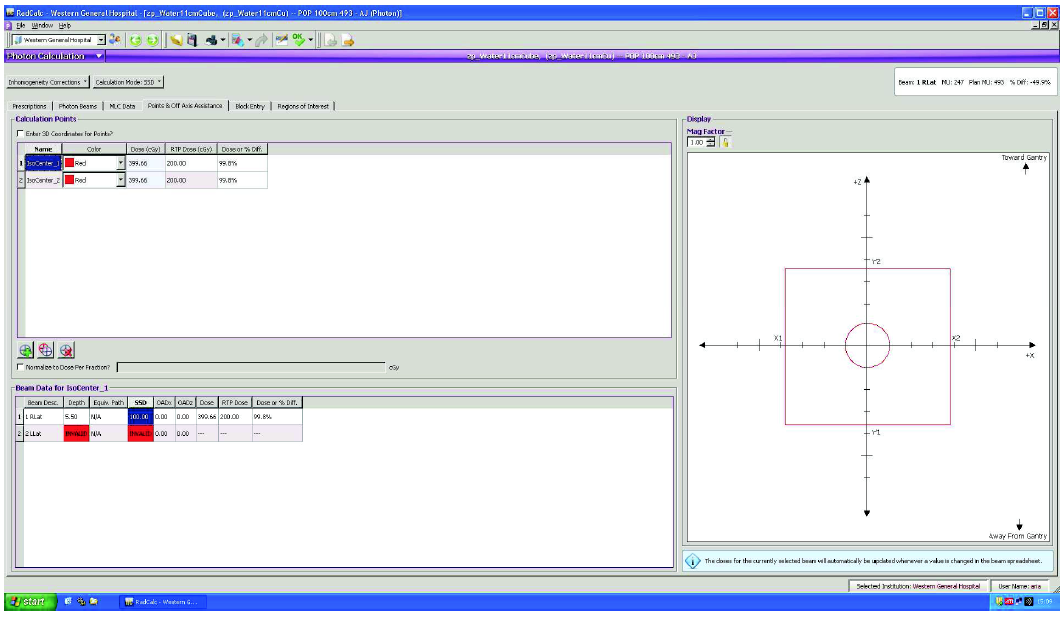Select the IsoCenter_2 name cell
Screen dimensions: 1064x617
tap(43, 181)
